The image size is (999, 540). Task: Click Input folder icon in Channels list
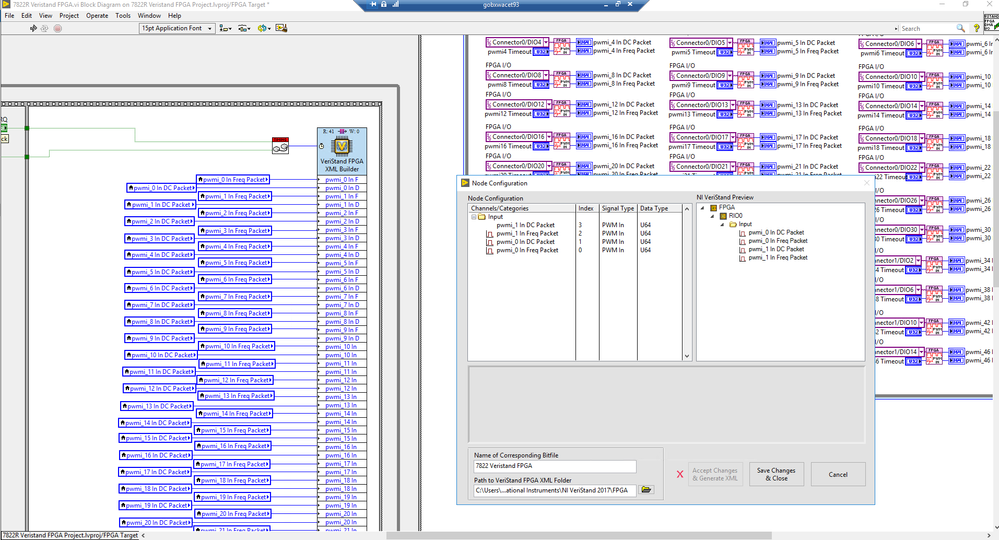(482, 217)
